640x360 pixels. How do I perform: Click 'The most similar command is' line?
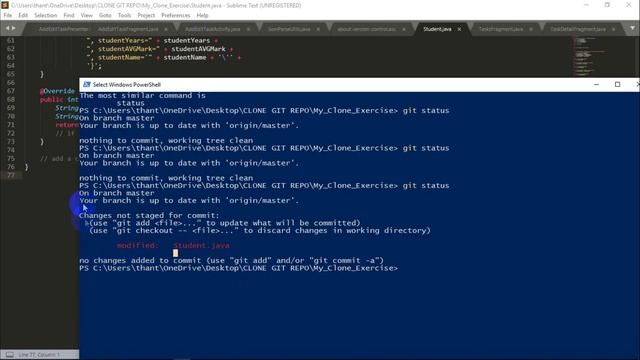142,96
